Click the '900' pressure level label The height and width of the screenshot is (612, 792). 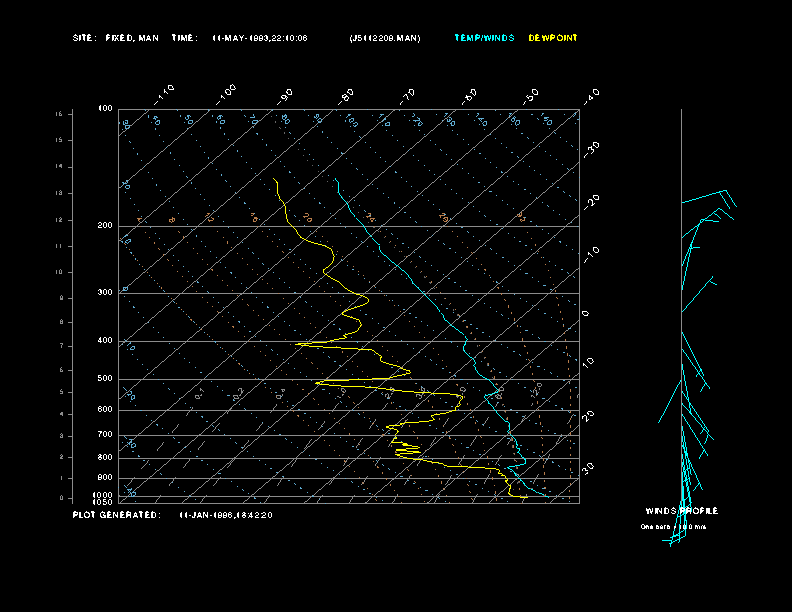pyautogui.click(x=105, y=477)
